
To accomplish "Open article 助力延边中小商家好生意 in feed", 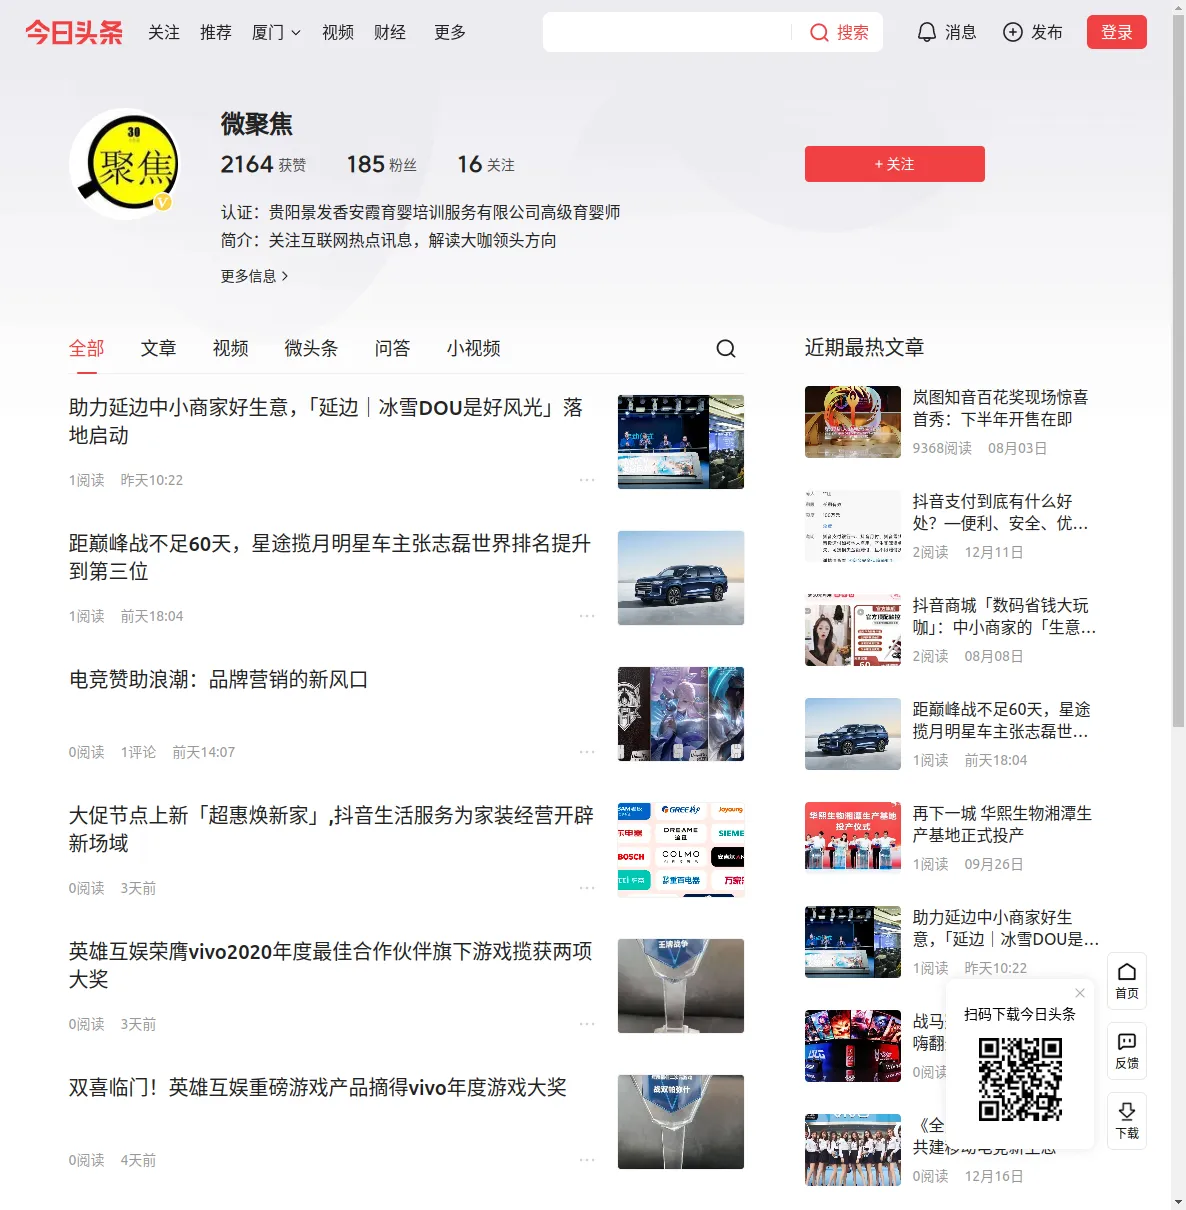I will (x=326, y=421).
